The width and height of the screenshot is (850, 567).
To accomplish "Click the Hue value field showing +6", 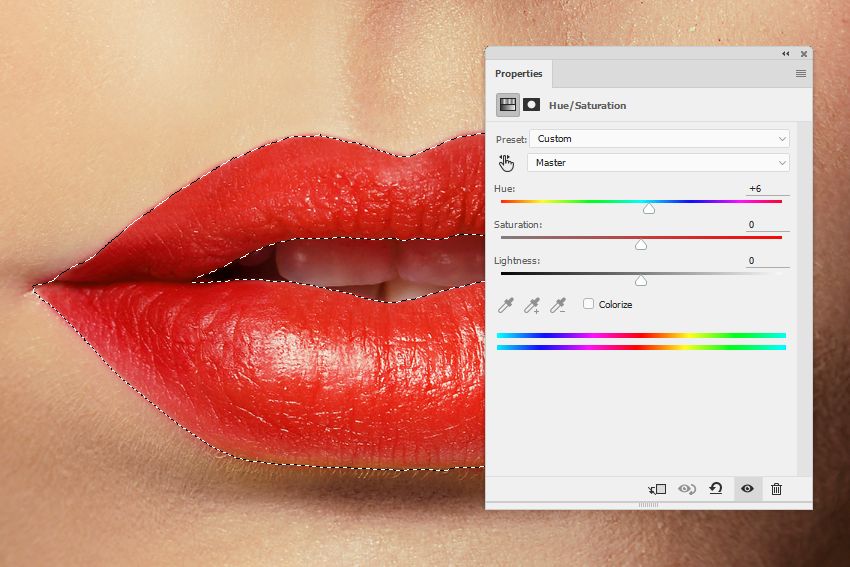I will 767,189.
